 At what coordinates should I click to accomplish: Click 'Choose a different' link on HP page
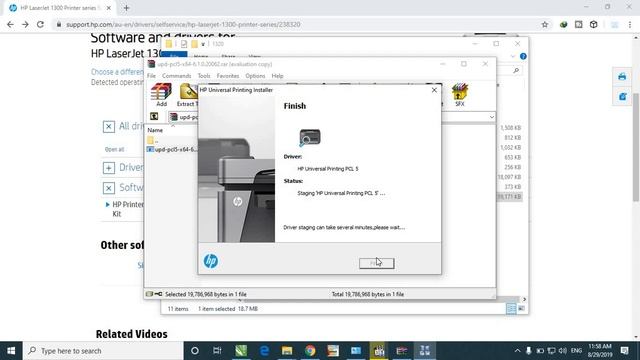point(117,72)
